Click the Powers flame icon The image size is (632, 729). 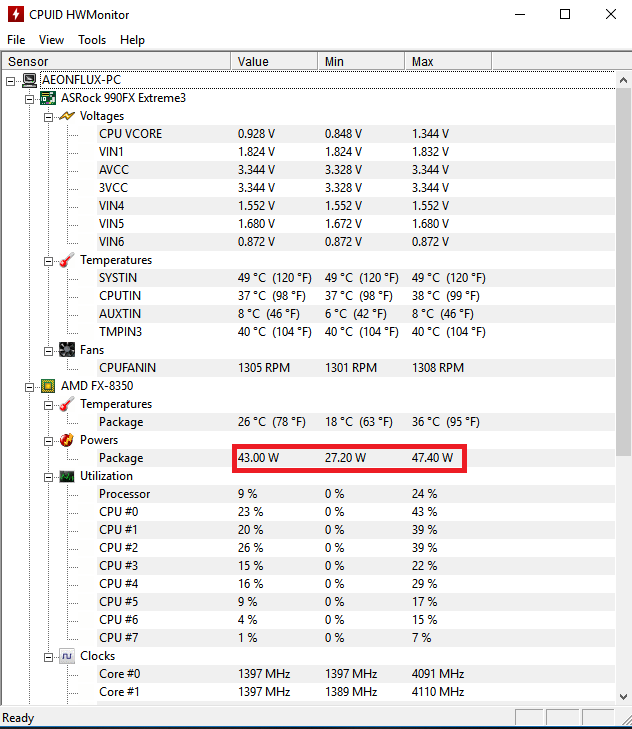click(67, 440)
